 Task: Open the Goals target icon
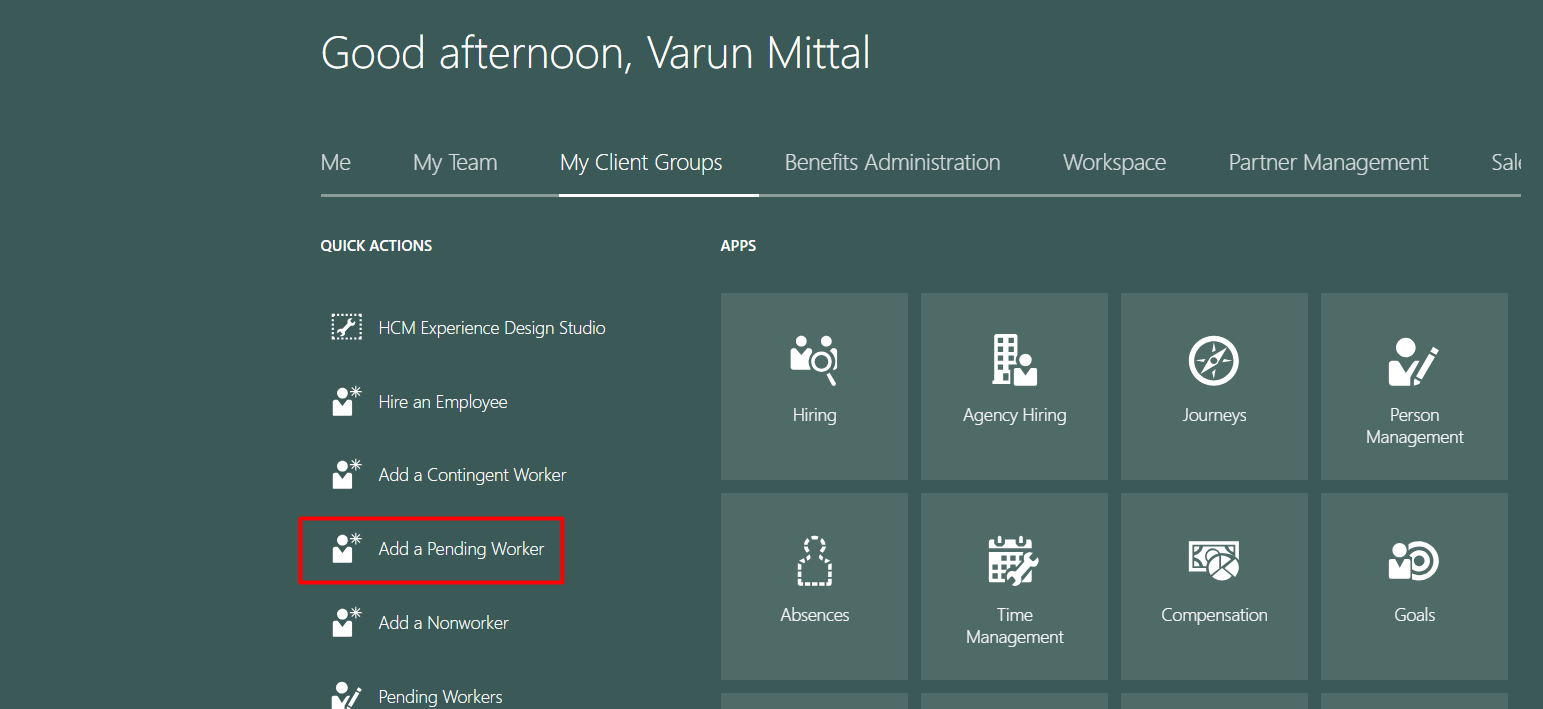(x=1414, y=561)
